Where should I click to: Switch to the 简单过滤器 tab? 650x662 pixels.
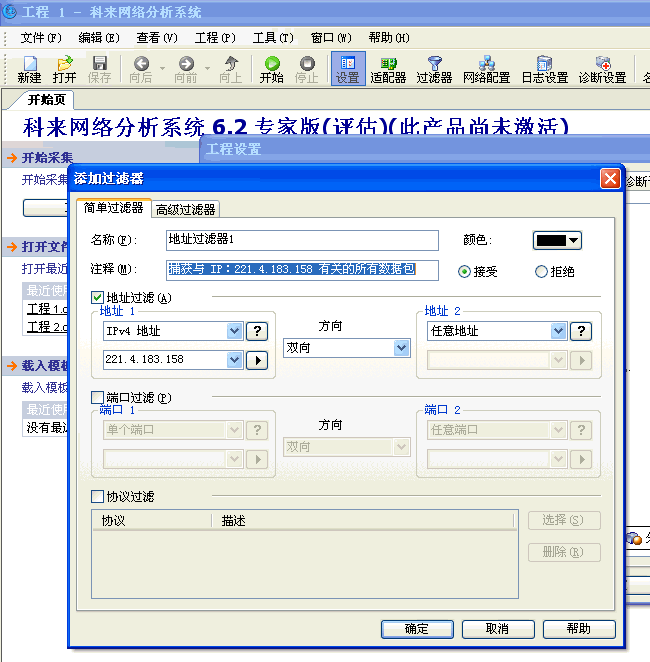point(114,208)
